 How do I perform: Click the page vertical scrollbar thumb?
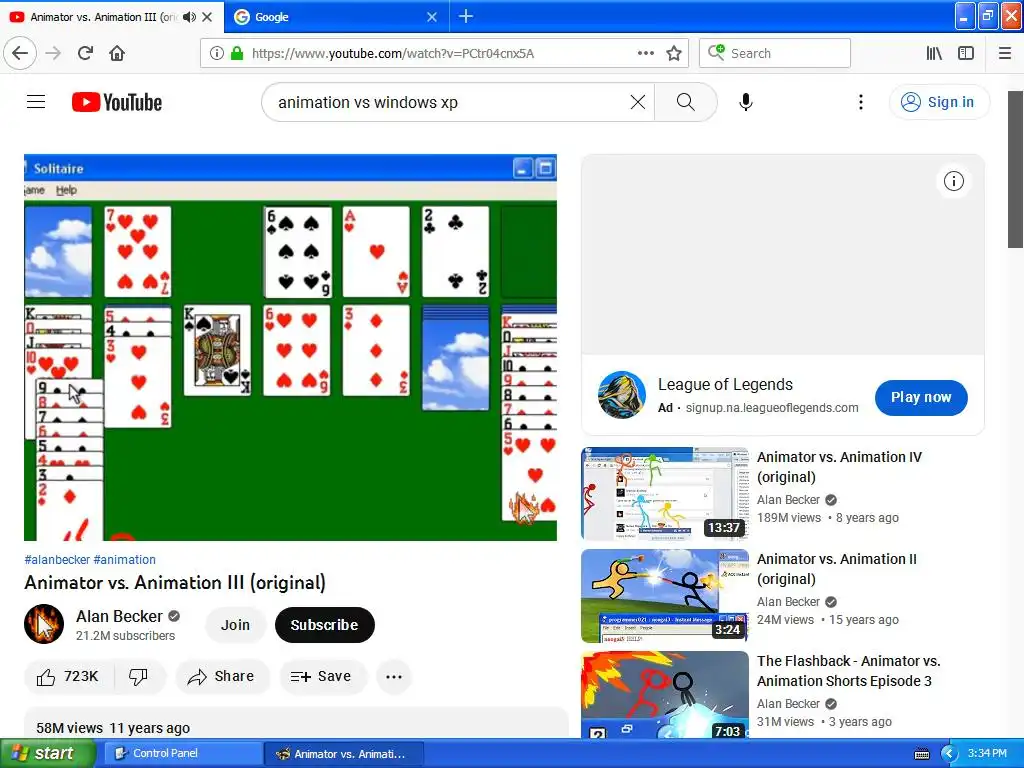click(x=1015, y=170)
